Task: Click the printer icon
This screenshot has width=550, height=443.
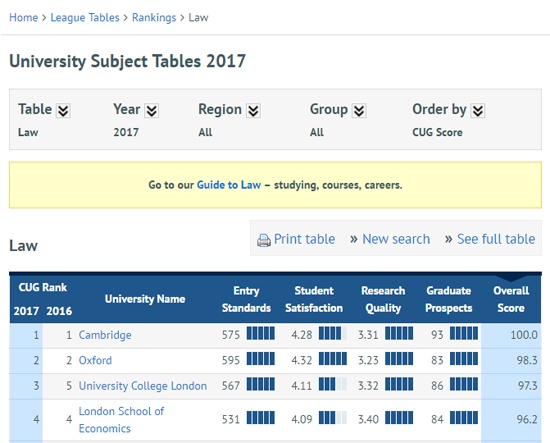Action: coord(264,240)
